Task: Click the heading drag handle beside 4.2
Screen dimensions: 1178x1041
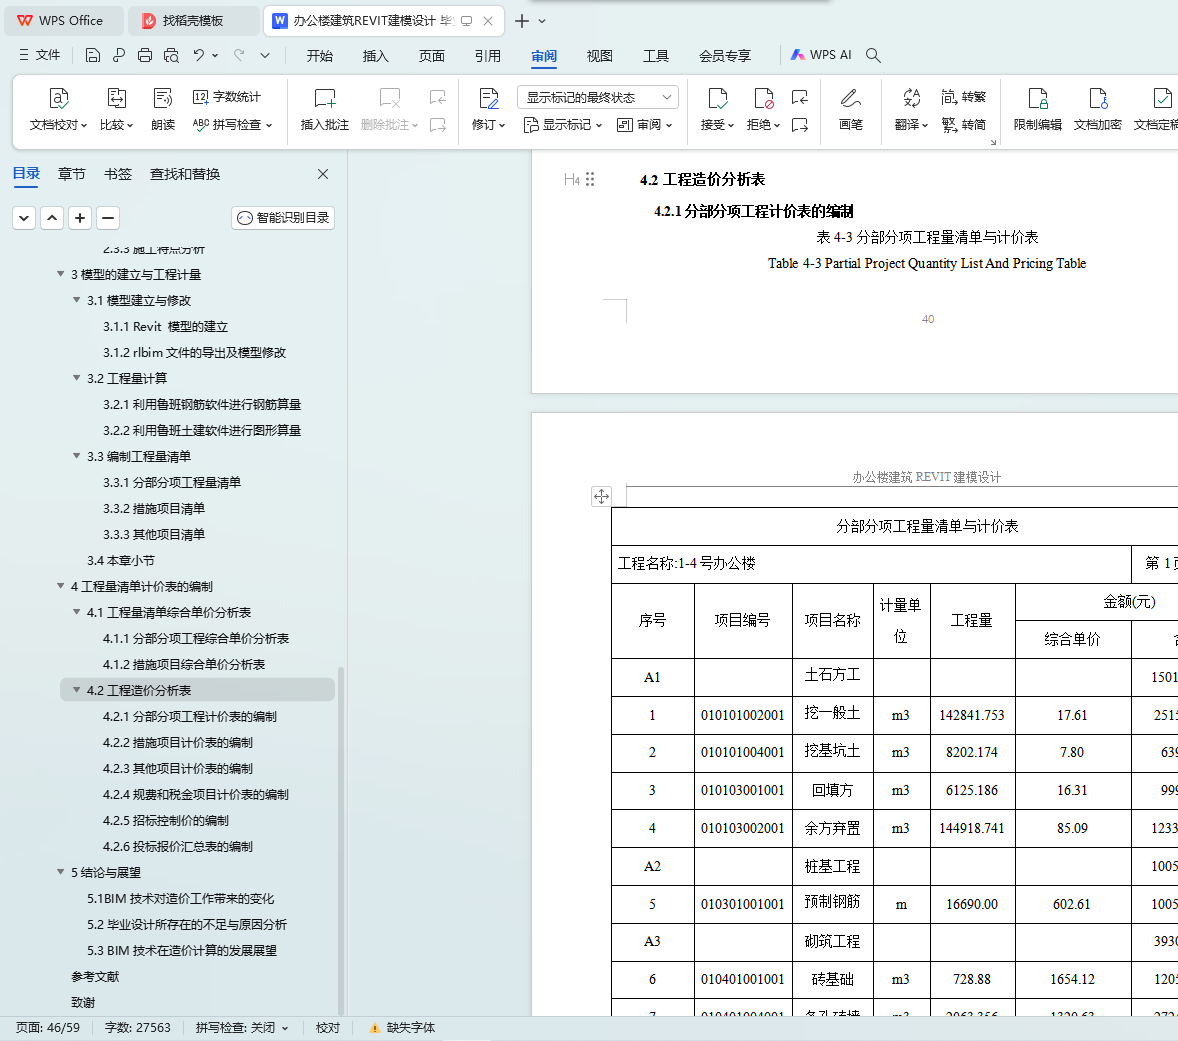Action: pos(591,179)
